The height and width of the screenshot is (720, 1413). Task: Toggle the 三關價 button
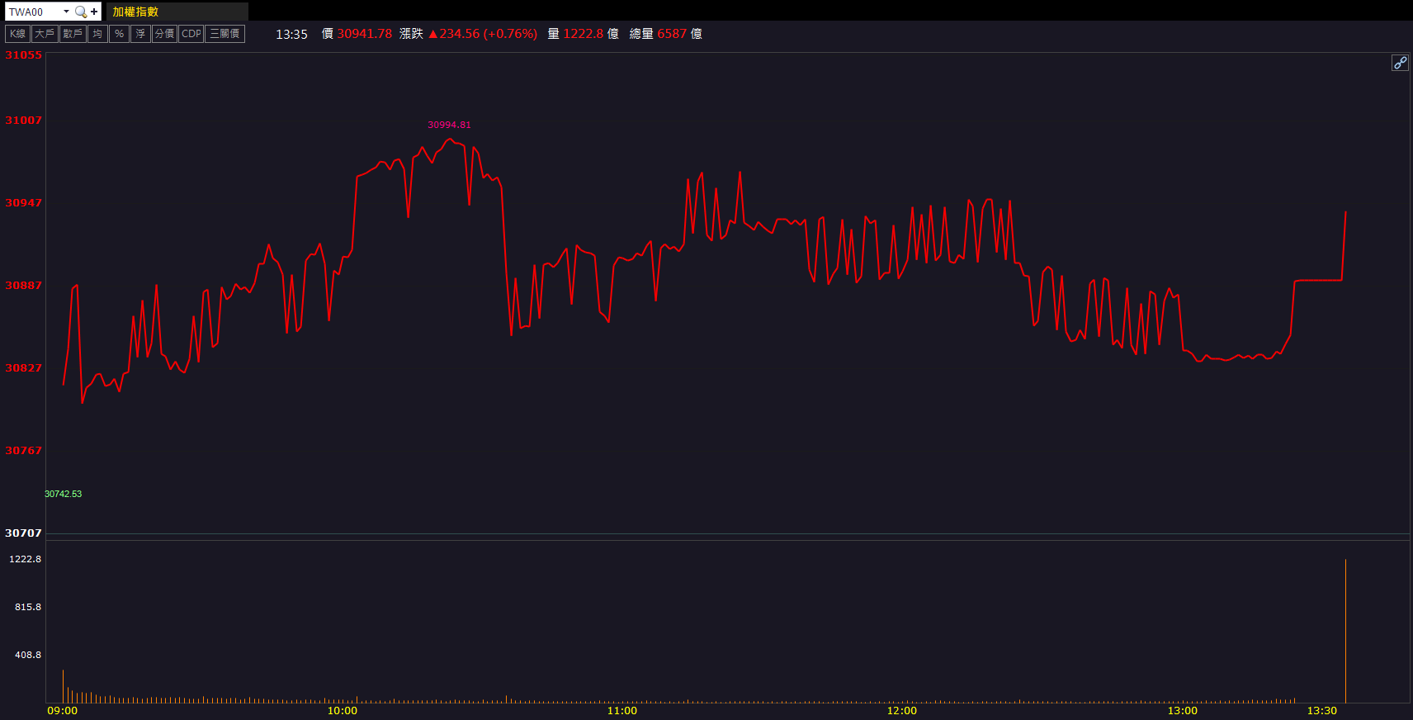225,34
